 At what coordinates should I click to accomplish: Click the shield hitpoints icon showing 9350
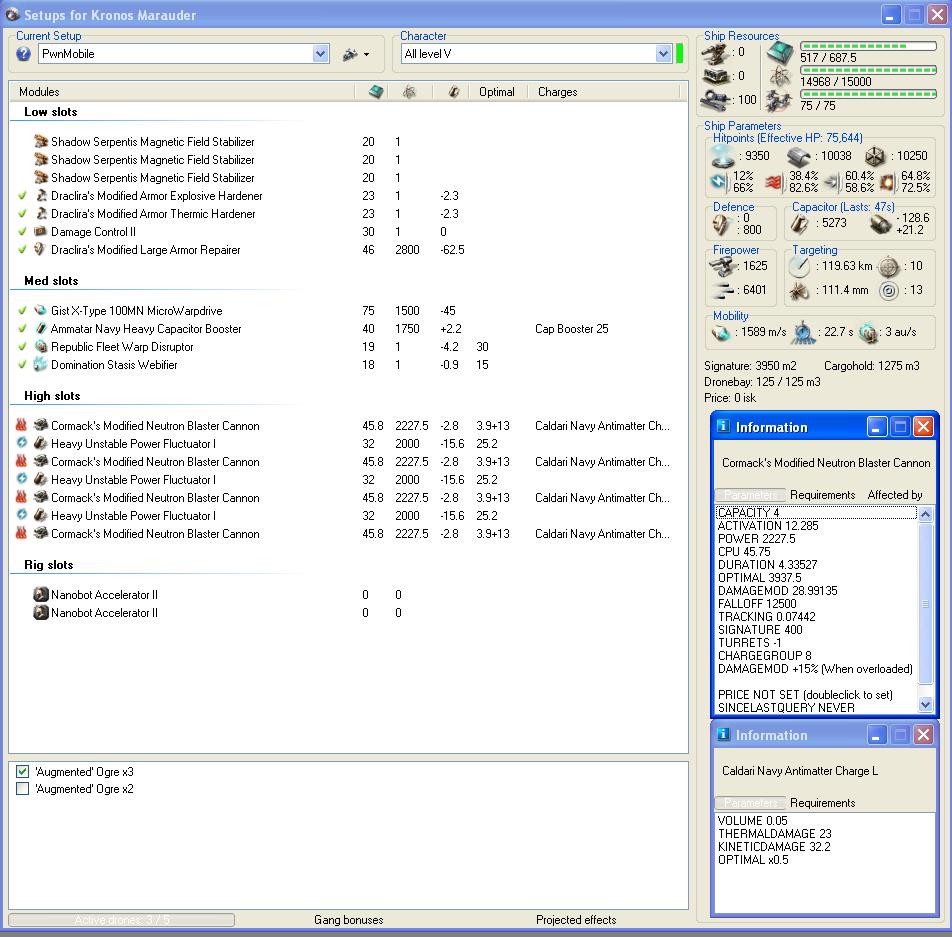click(722, 156)
